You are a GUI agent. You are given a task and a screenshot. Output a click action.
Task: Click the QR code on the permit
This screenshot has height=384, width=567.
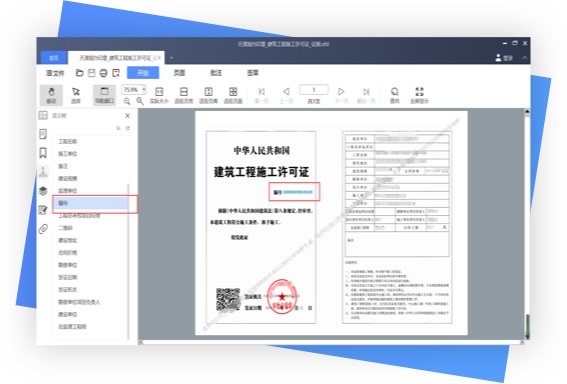pos(228,299)
